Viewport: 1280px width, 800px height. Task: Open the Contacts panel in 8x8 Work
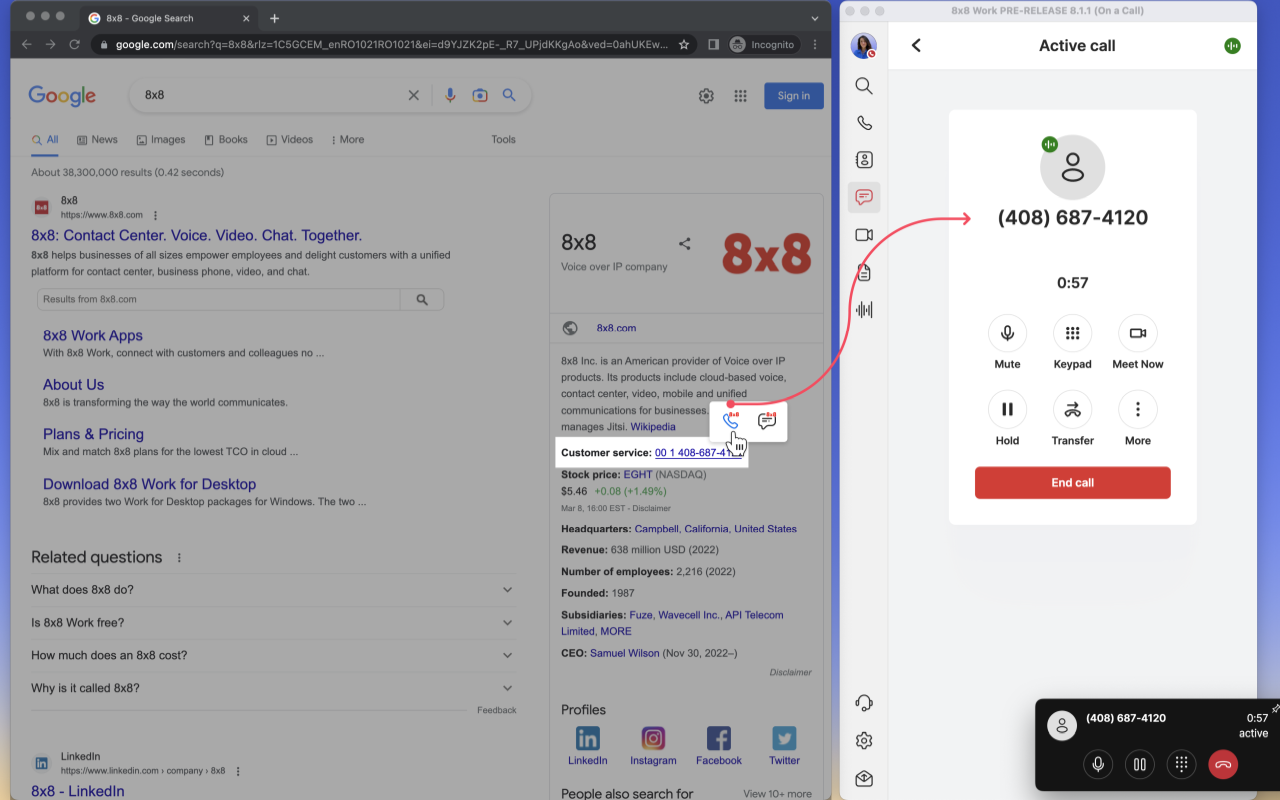[863, 159]
